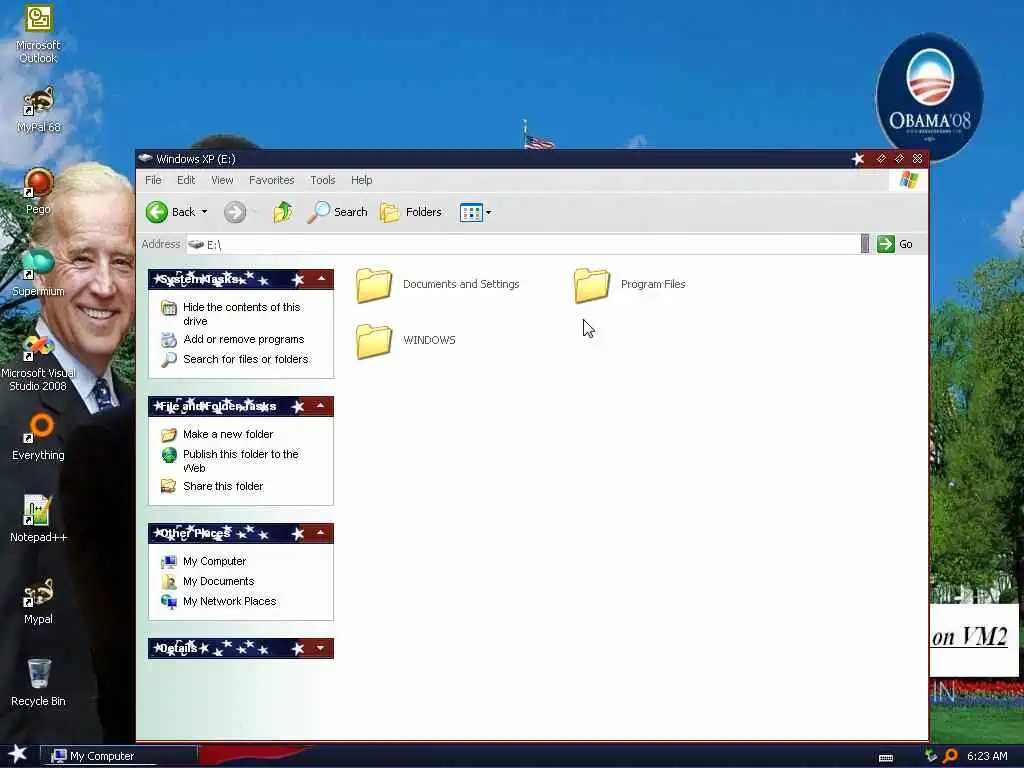Open the View menu
The width and height of the screenshot is (1024, 768).
pos(222,180)
